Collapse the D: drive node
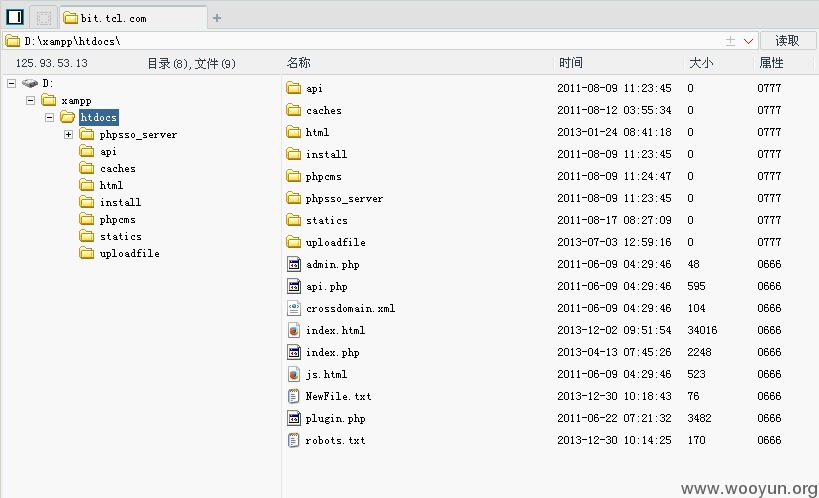The image size is (819, 498). pyautogui.click(x=11, y=83)
